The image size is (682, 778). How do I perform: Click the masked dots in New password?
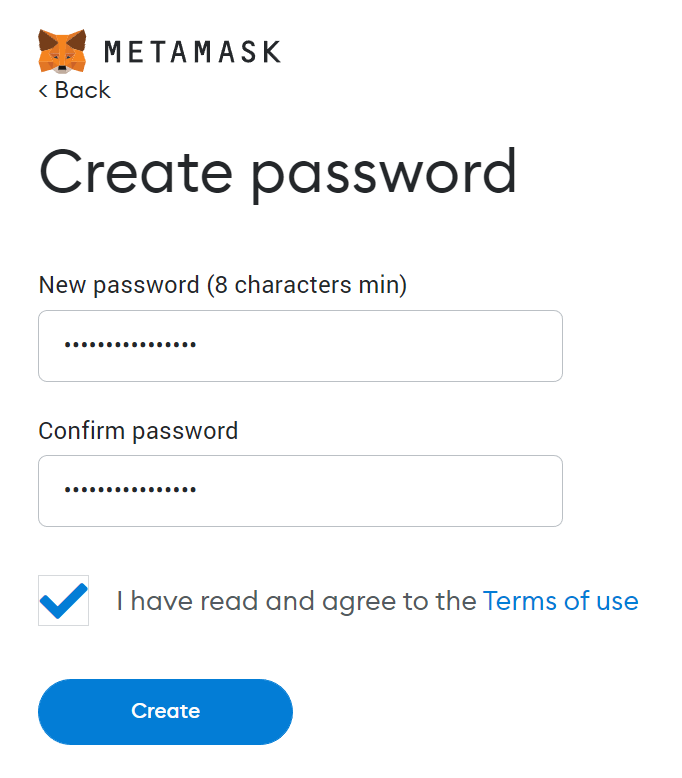click(130, 346)
